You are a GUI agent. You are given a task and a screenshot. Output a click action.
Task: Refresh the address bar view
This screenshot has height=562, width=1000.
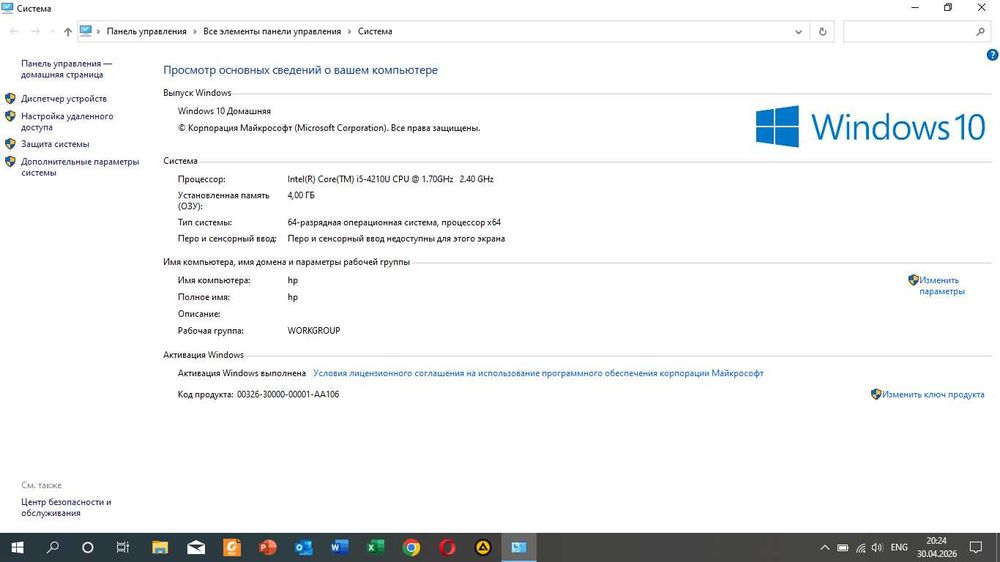tap(822, 31)
